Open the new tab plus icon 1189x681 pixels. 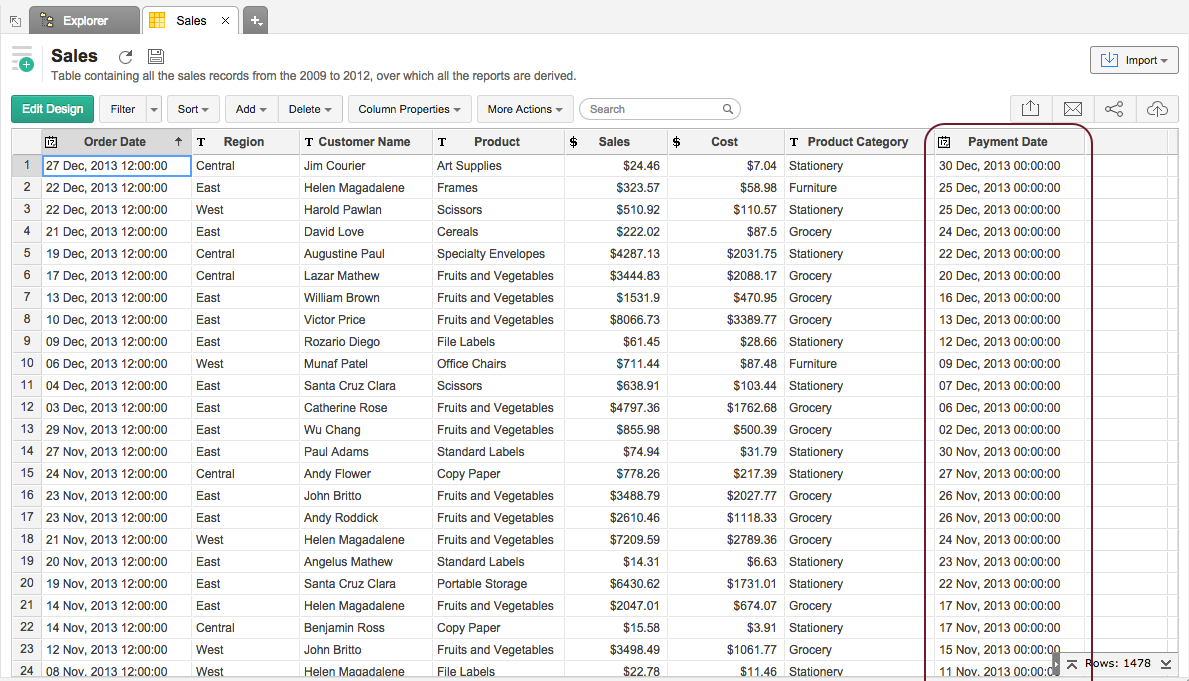[255, 20]
